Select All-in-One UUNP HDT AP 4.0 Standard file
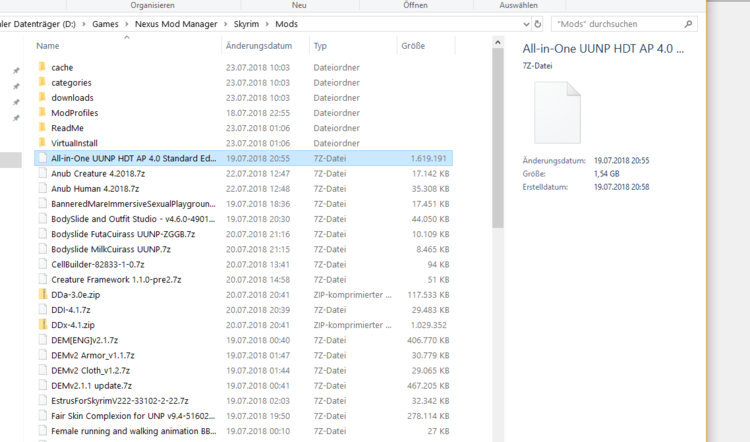750x442 pixels. (243, 158)
